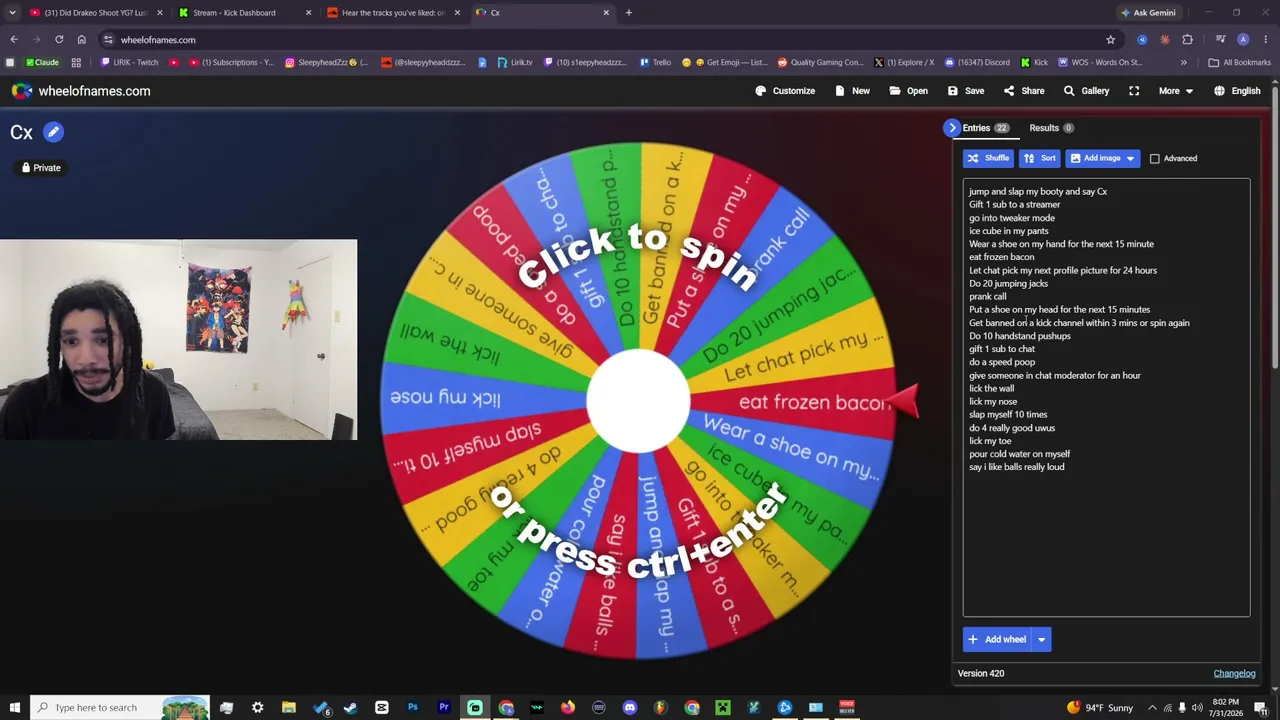Open Photoshop from the taskbar
1280x720 pixels.
412,708
